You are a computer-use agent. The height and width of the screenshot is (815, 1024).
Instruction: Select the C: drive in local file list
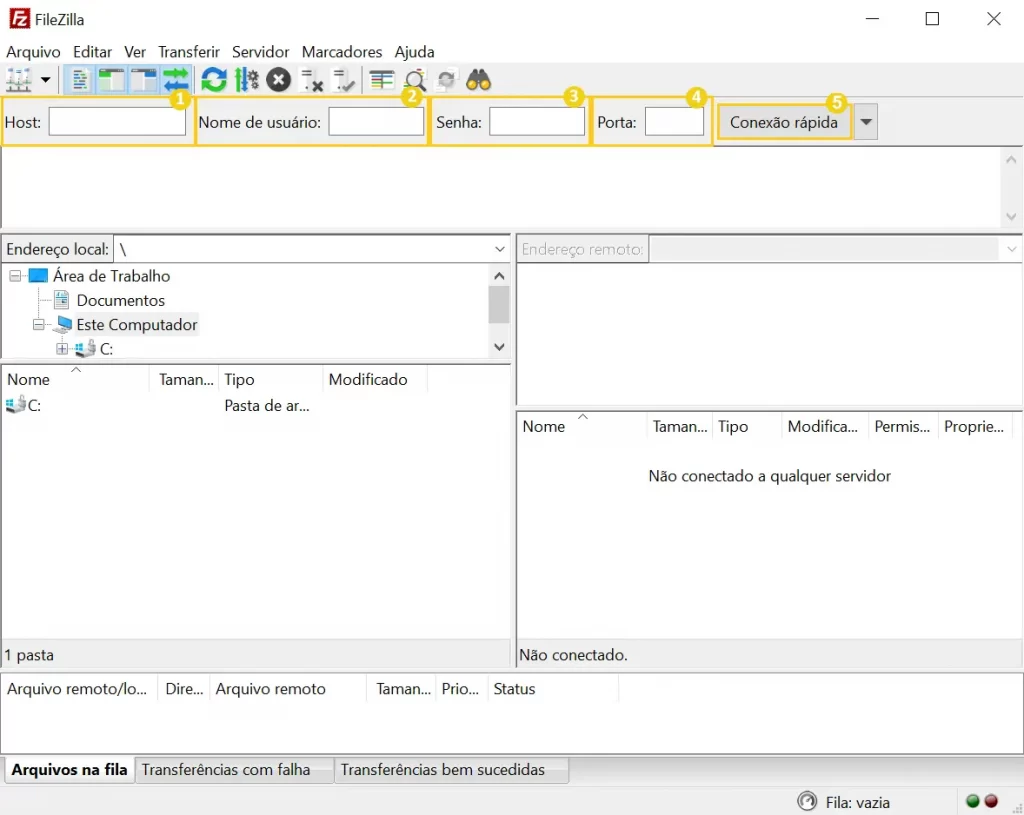[24, 406]
